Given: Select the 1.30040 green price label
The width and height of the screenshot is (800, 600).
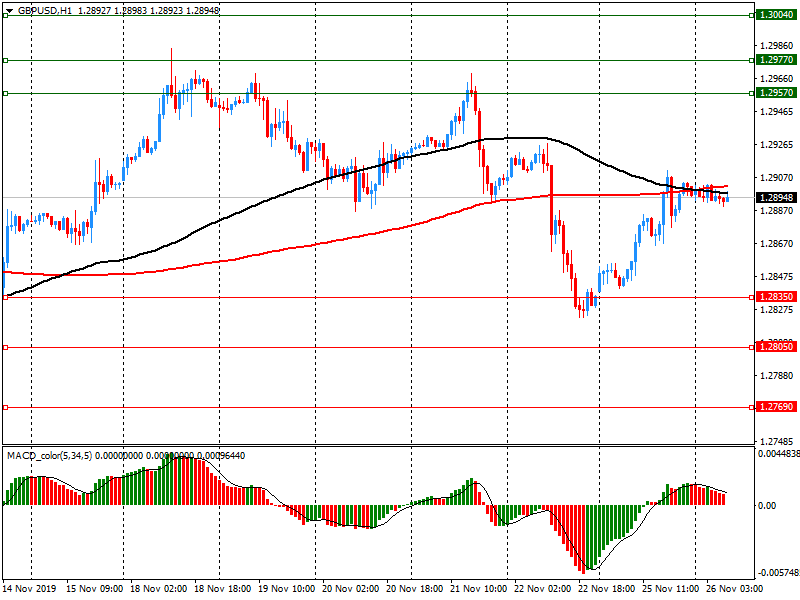Looking at the screenshot, I should tap(776, 15).
